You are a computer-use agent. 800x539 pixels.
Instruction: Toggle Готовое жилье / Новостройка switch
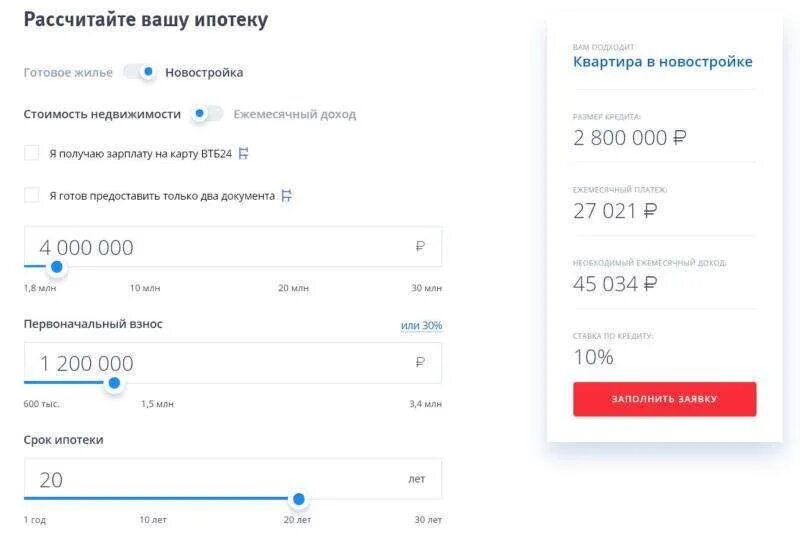(x=141, y=72)
